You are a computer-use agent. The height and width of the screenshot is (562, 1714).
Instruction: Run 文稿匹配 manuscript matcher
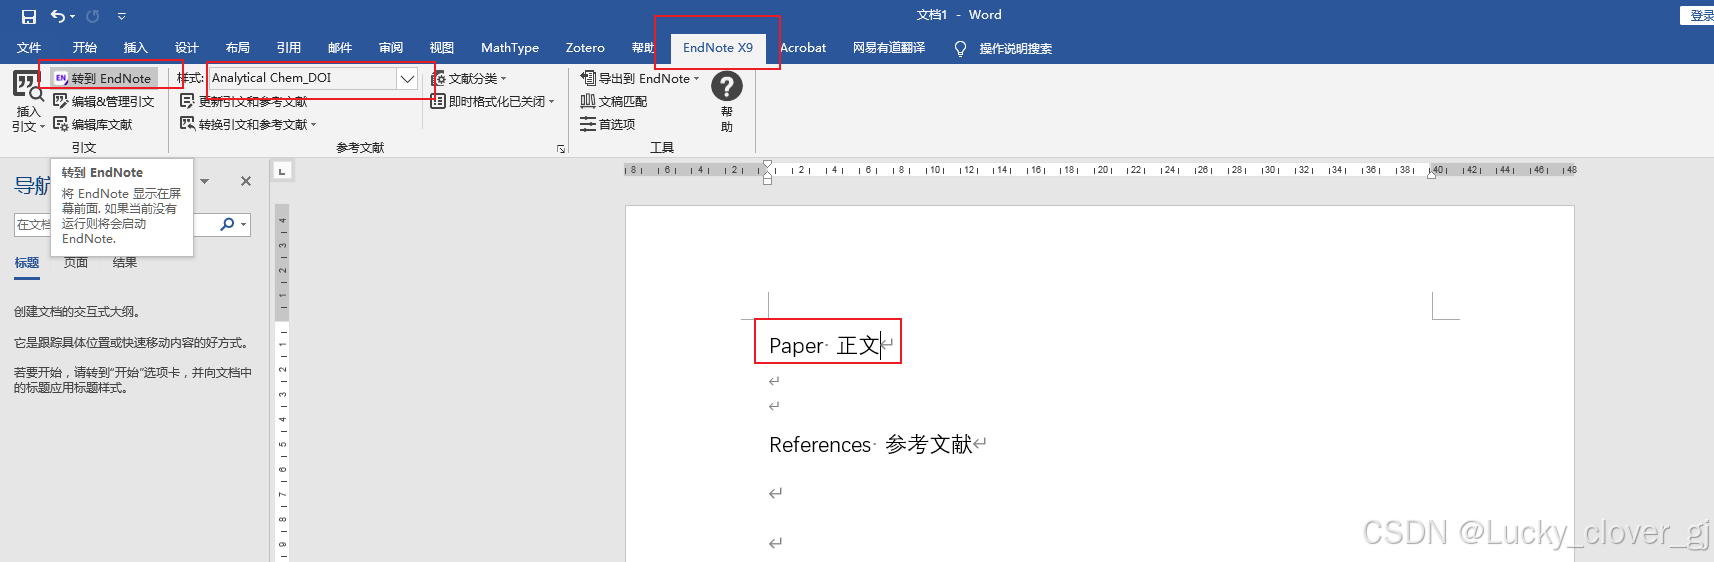[x=614, y=101]
